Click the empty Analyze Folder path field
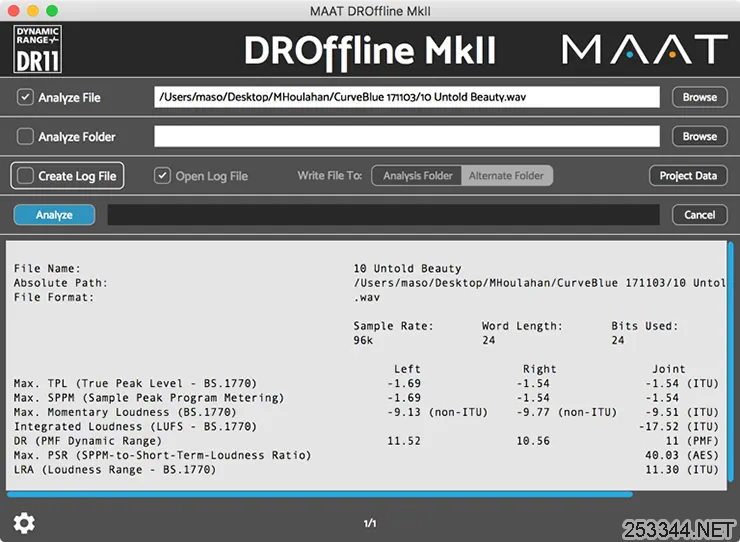This screenshot has height=542, width=740. (407, 136)
